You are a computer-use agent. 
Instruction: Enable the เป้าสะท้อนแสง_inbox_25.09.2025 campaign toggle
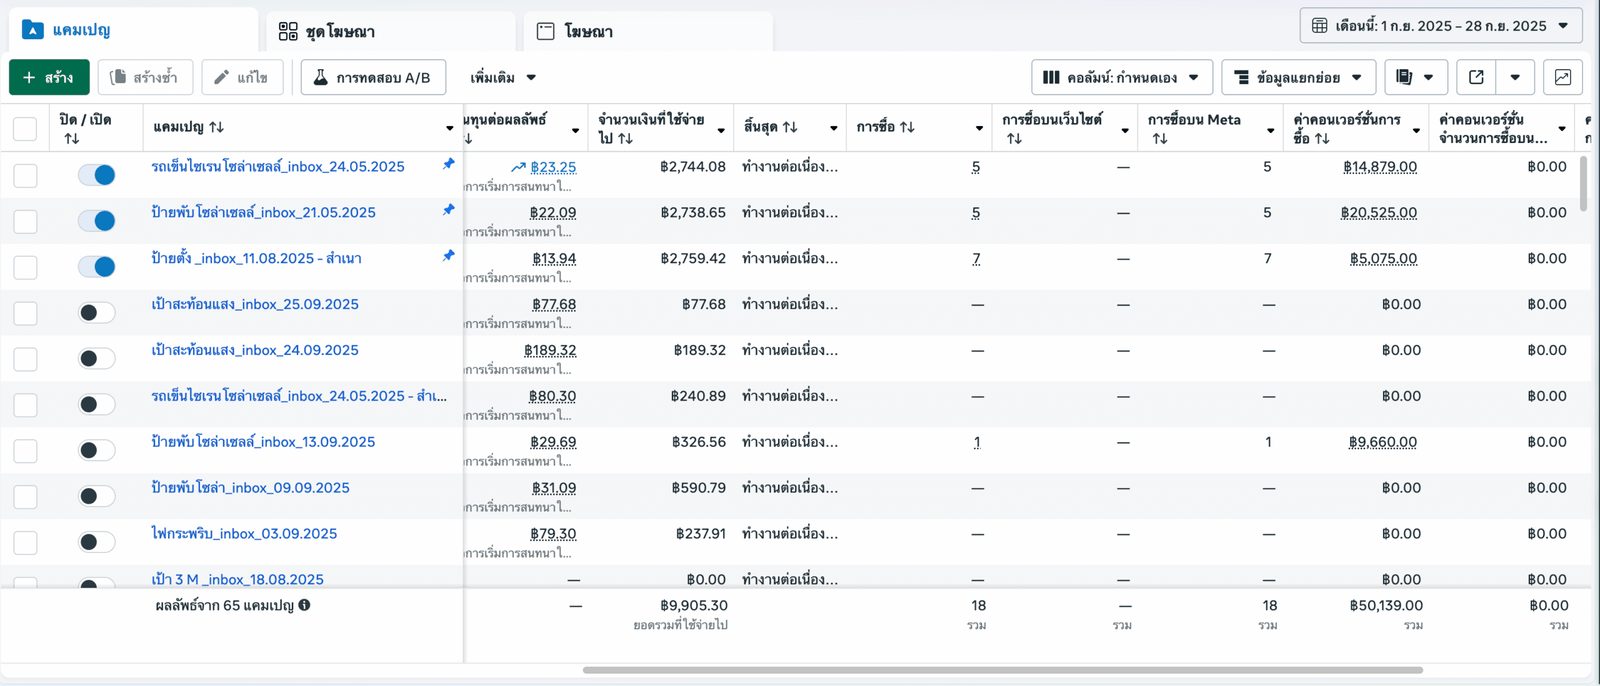coord(97,313)
